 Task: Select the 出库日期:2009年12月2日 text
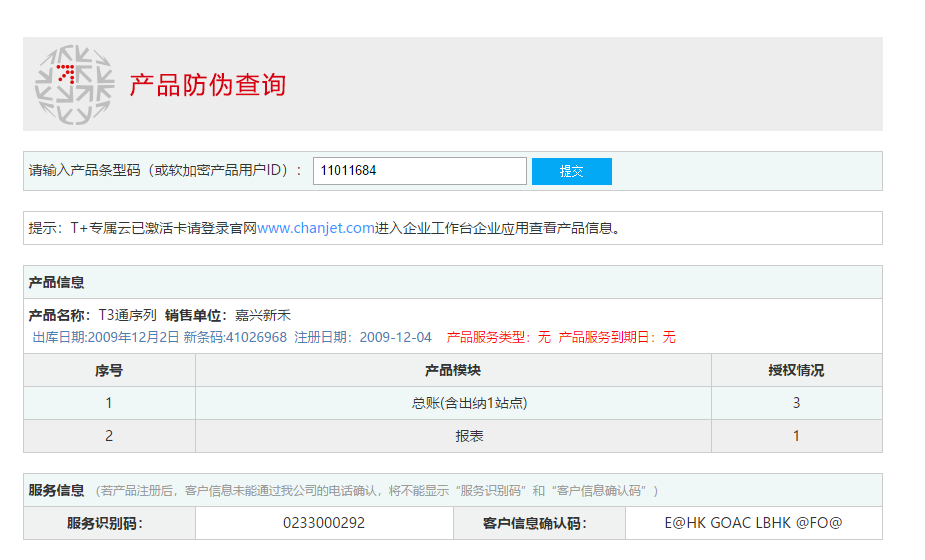[106, 338]
